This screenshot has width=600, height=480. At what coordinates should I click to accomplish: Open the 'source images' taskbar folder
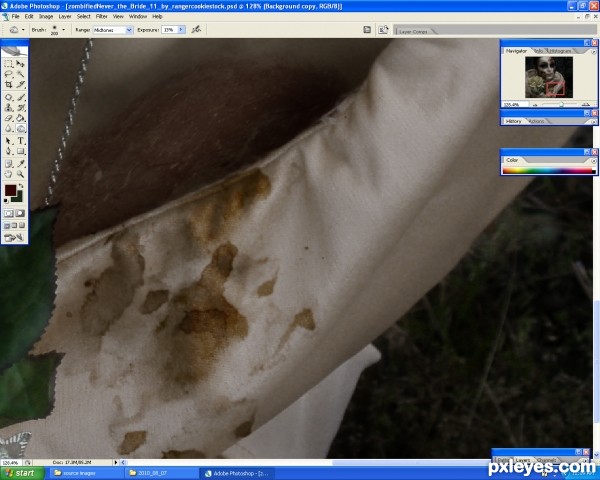click(x=86, y=473)
